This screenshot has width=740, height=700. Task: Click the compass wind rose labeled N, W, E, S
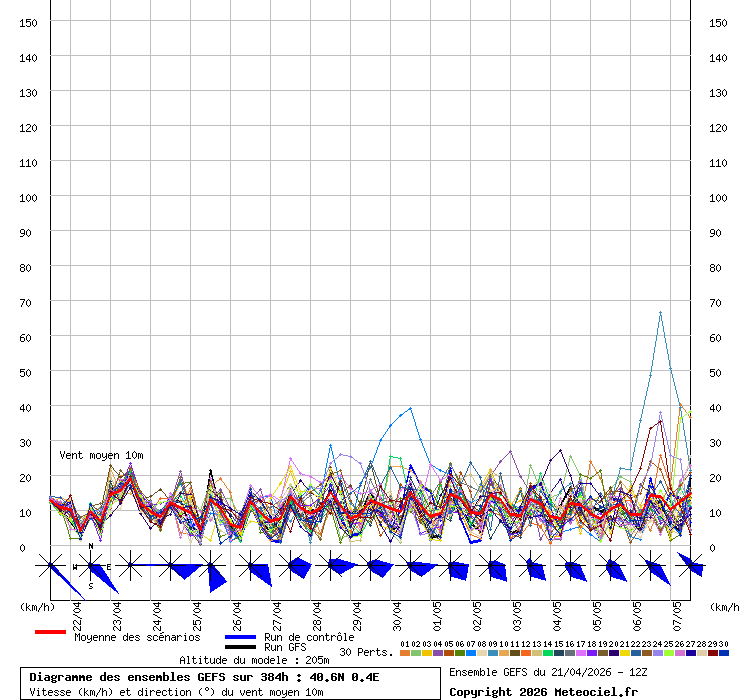point(90,567)
